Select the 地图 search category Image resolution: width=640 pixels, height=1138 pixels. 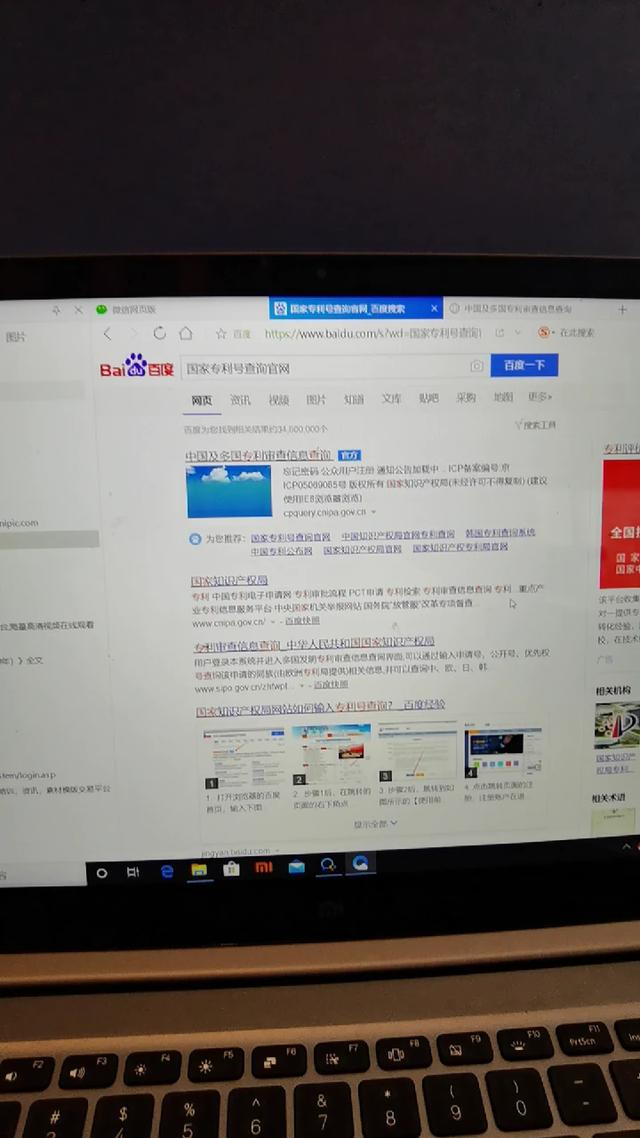tap(503, 397)
